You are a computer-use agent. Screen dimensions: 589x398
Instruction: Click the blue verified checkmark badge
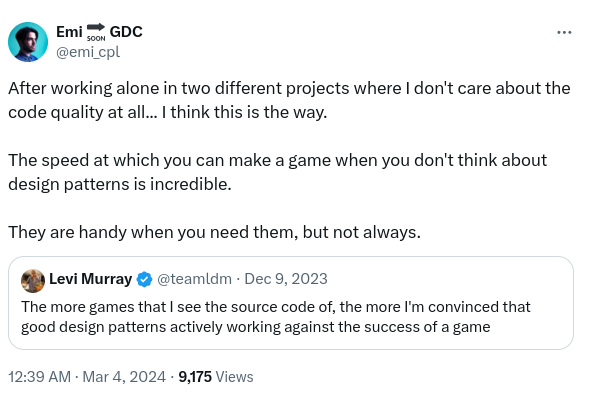click(144, 280)
